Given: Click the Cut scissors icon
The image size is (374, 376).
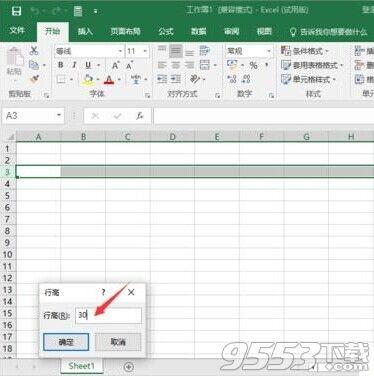Looking at the screenshot, I should [34, 51].
